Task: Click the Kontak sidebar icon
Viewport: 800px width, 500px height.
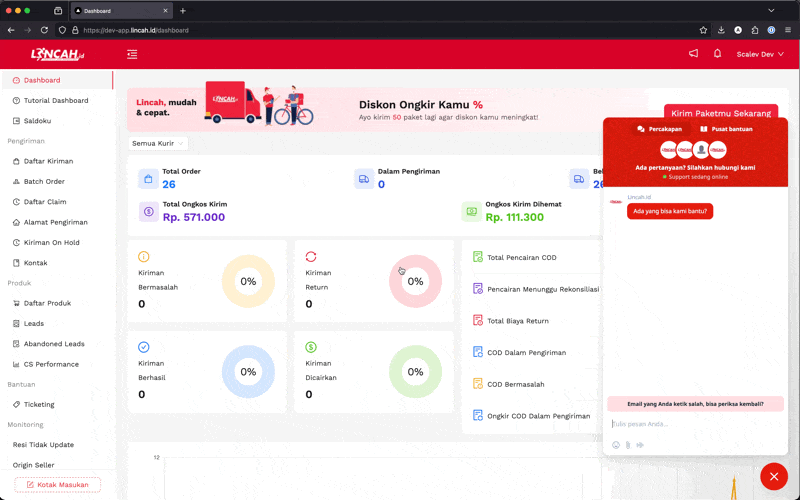Action: click(16, 263)
